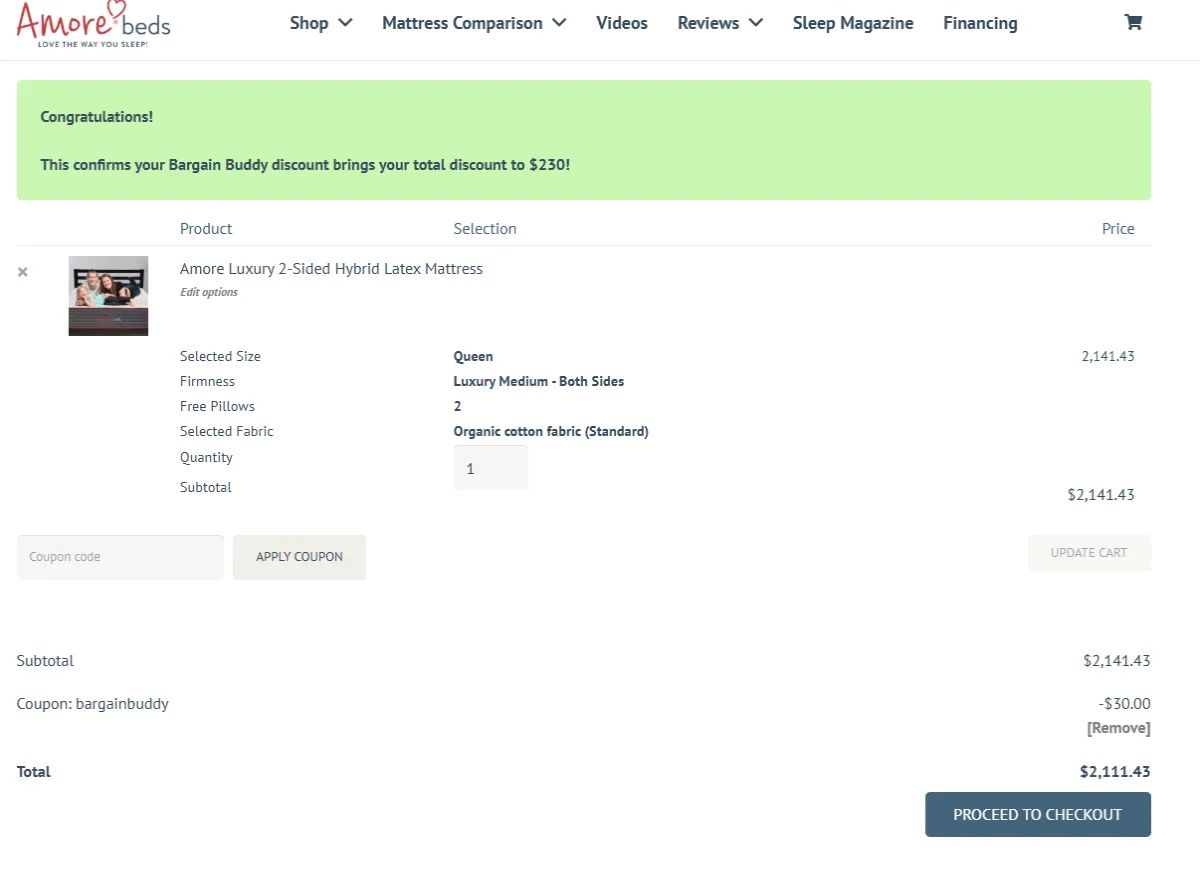Open the shopping cart icon

pos(1132,21)
